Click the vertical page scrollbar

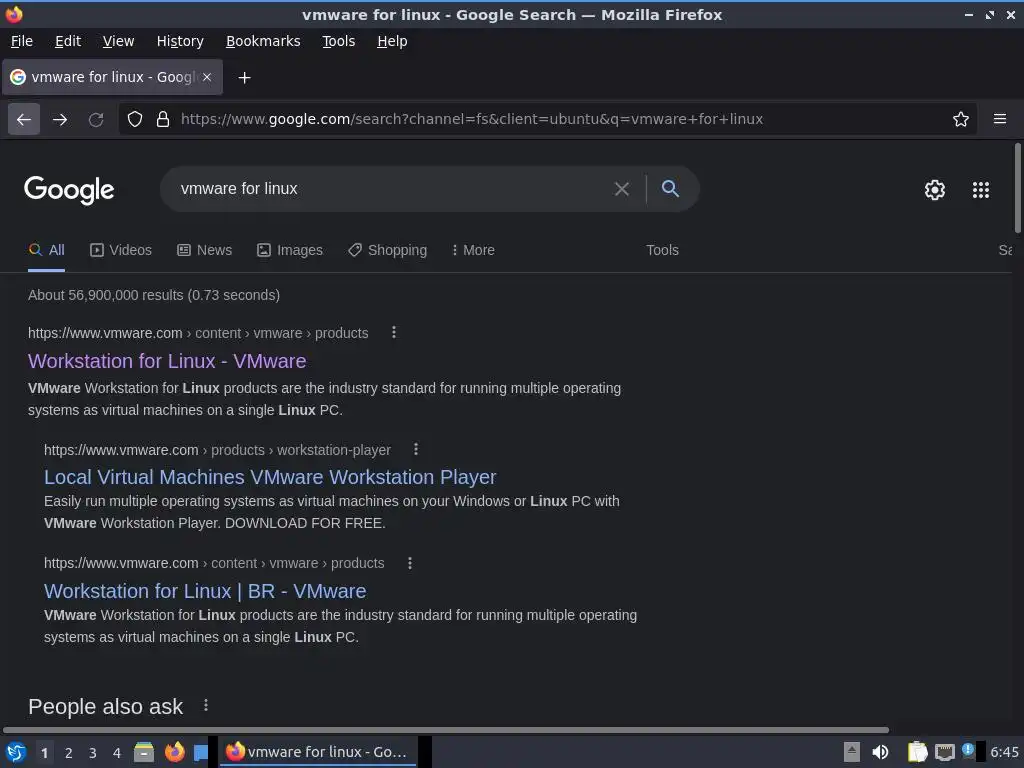click(x=1017, y=188)
